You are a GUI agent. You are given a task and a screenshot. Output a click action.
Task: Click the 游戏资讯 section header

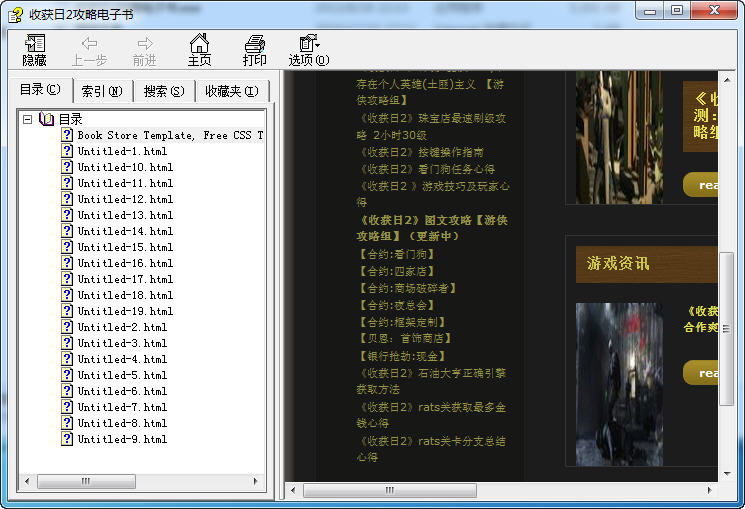click(x=647, y=264)
